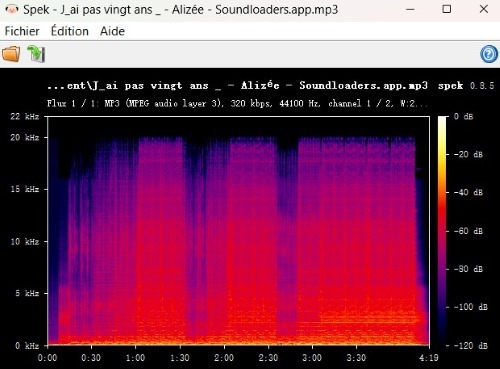The image size is (500, 369).
Task: Click the -20 dB legend label
Action: pos(468,154)
